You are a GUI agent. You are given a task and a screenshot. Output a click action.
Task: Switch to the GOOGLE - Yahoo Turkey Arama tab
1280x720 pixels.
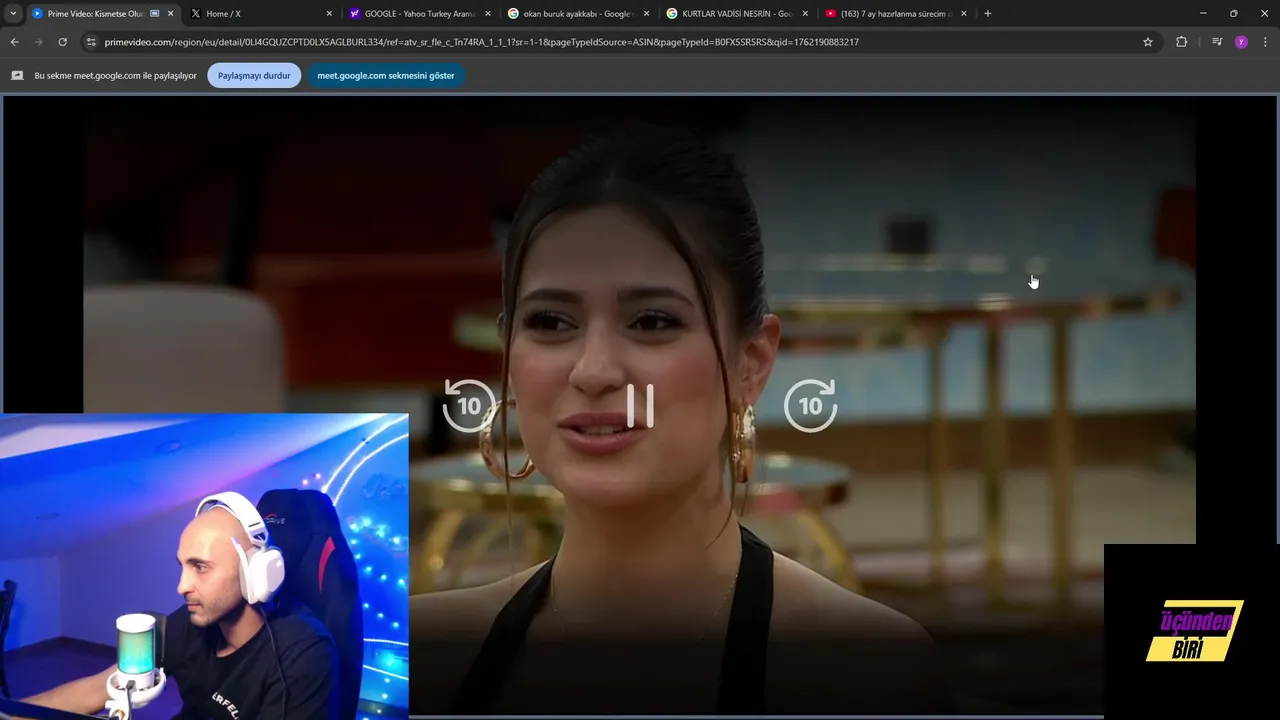pos(418,14)
